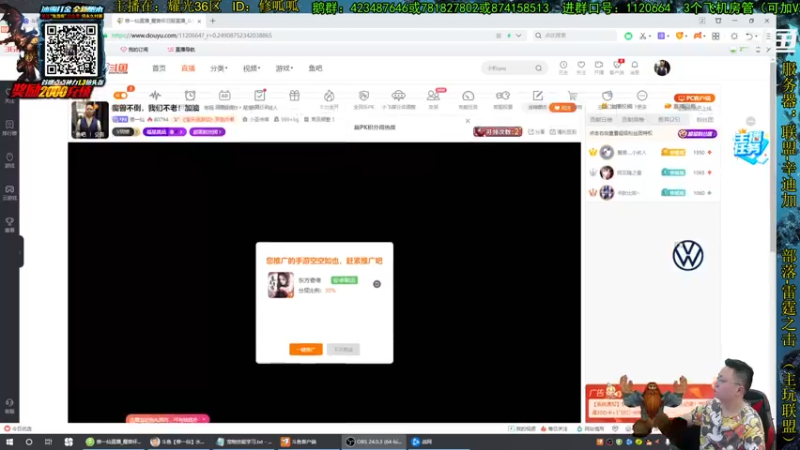Expand the address bar dropdown chevron

(x=518, y=36)
